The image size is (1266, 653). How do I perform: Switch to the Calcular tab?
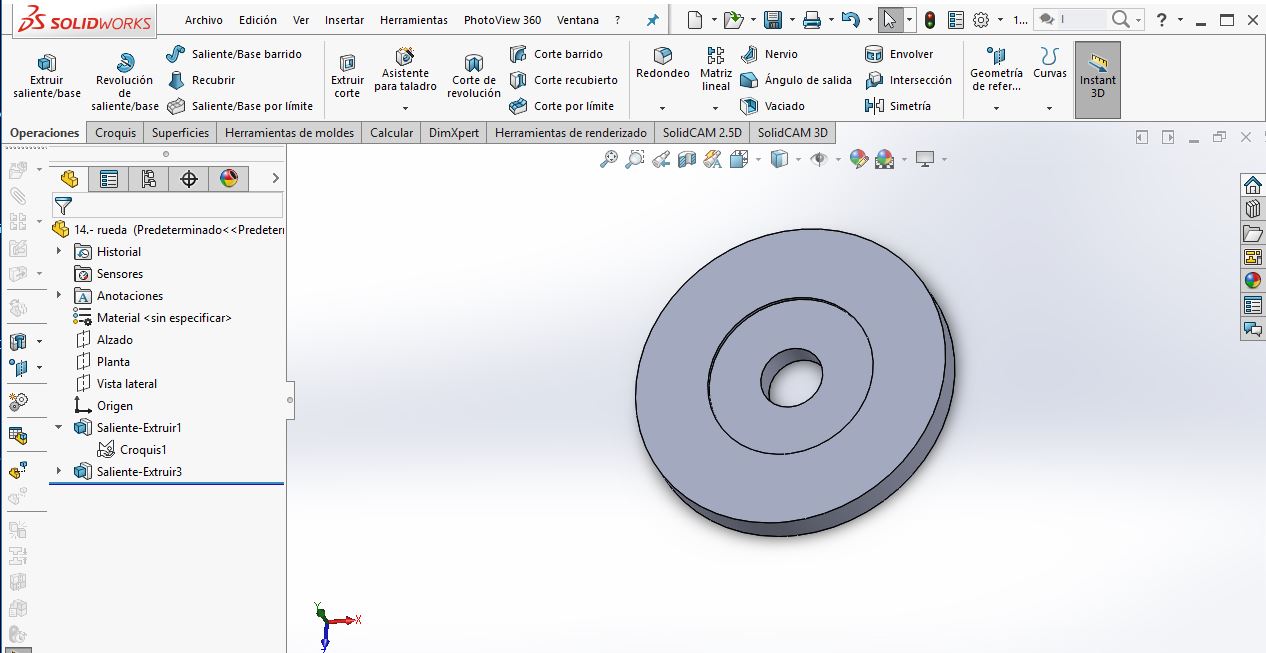pyautogui.click(x=391, y=132)
